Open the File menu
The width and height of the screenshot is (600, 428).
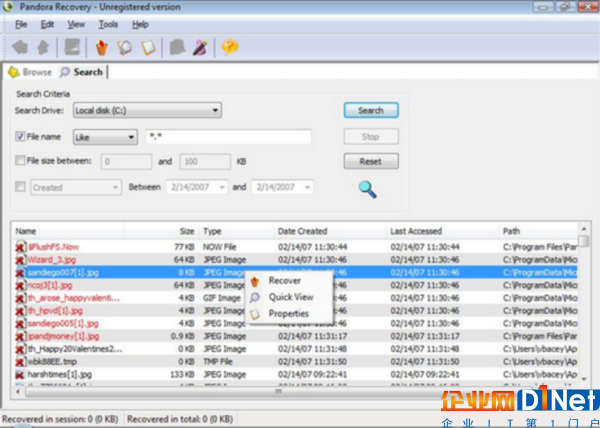click(x=21, y=24)
